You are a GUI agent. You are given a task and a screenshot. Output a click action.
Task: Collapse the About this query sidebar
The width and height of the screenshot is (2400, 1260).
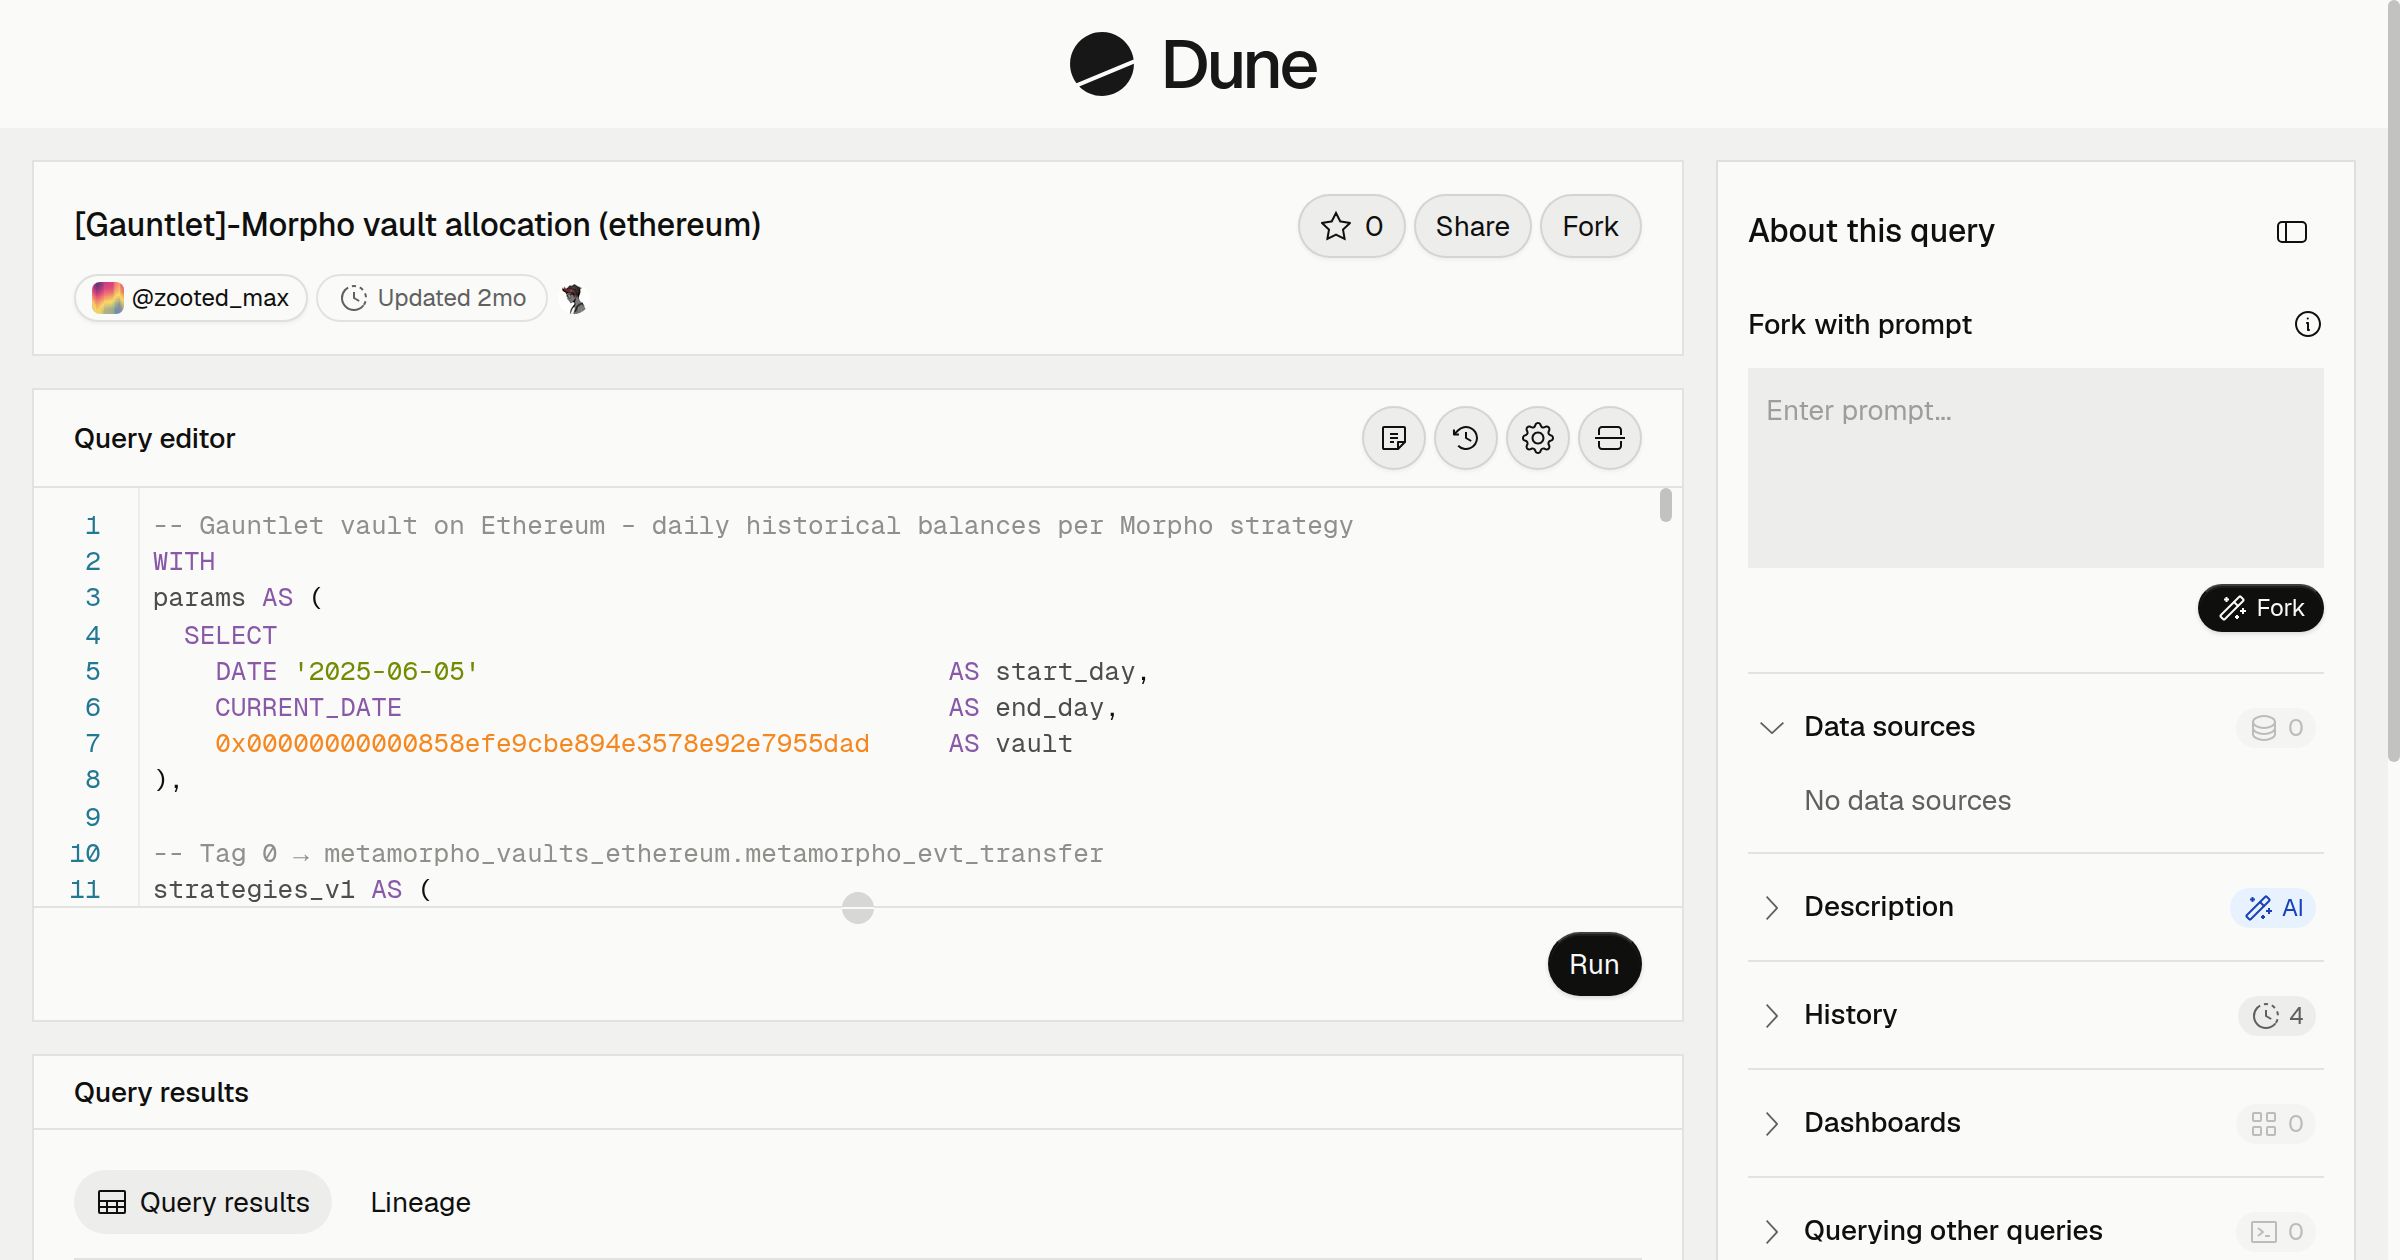coord(2291,232)
